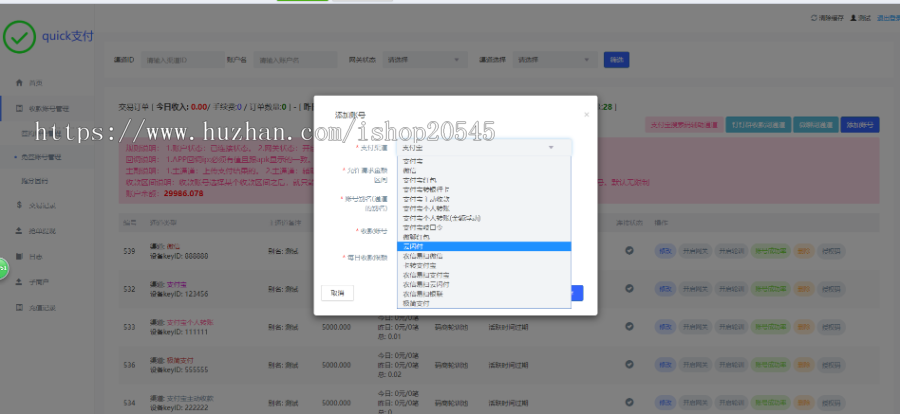Click 修改 button in row 539
Screen dimensions: 900x414
(665, 251)
